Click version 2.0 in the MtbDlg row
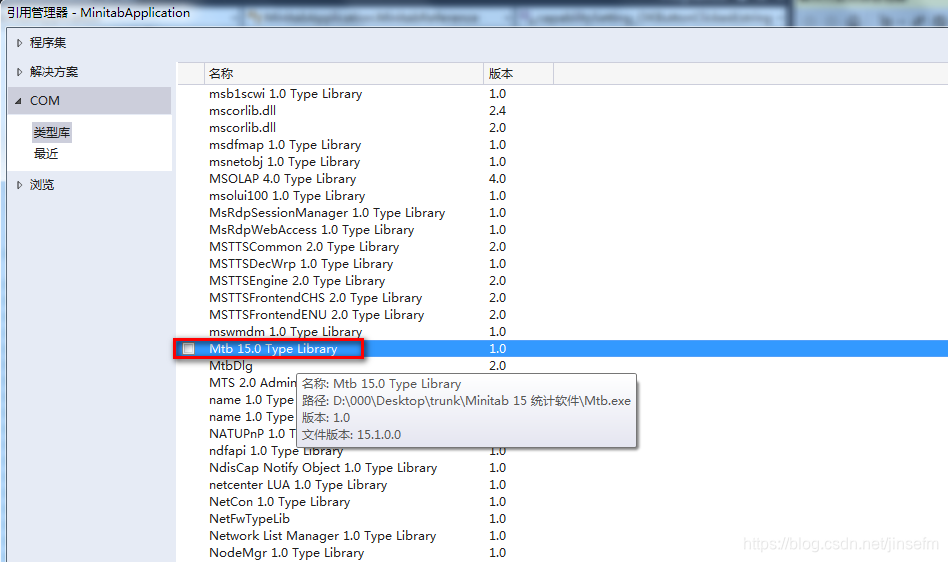The height and width of the screenshot is (562, 948). pyautogui.click(x=498, y=366)
